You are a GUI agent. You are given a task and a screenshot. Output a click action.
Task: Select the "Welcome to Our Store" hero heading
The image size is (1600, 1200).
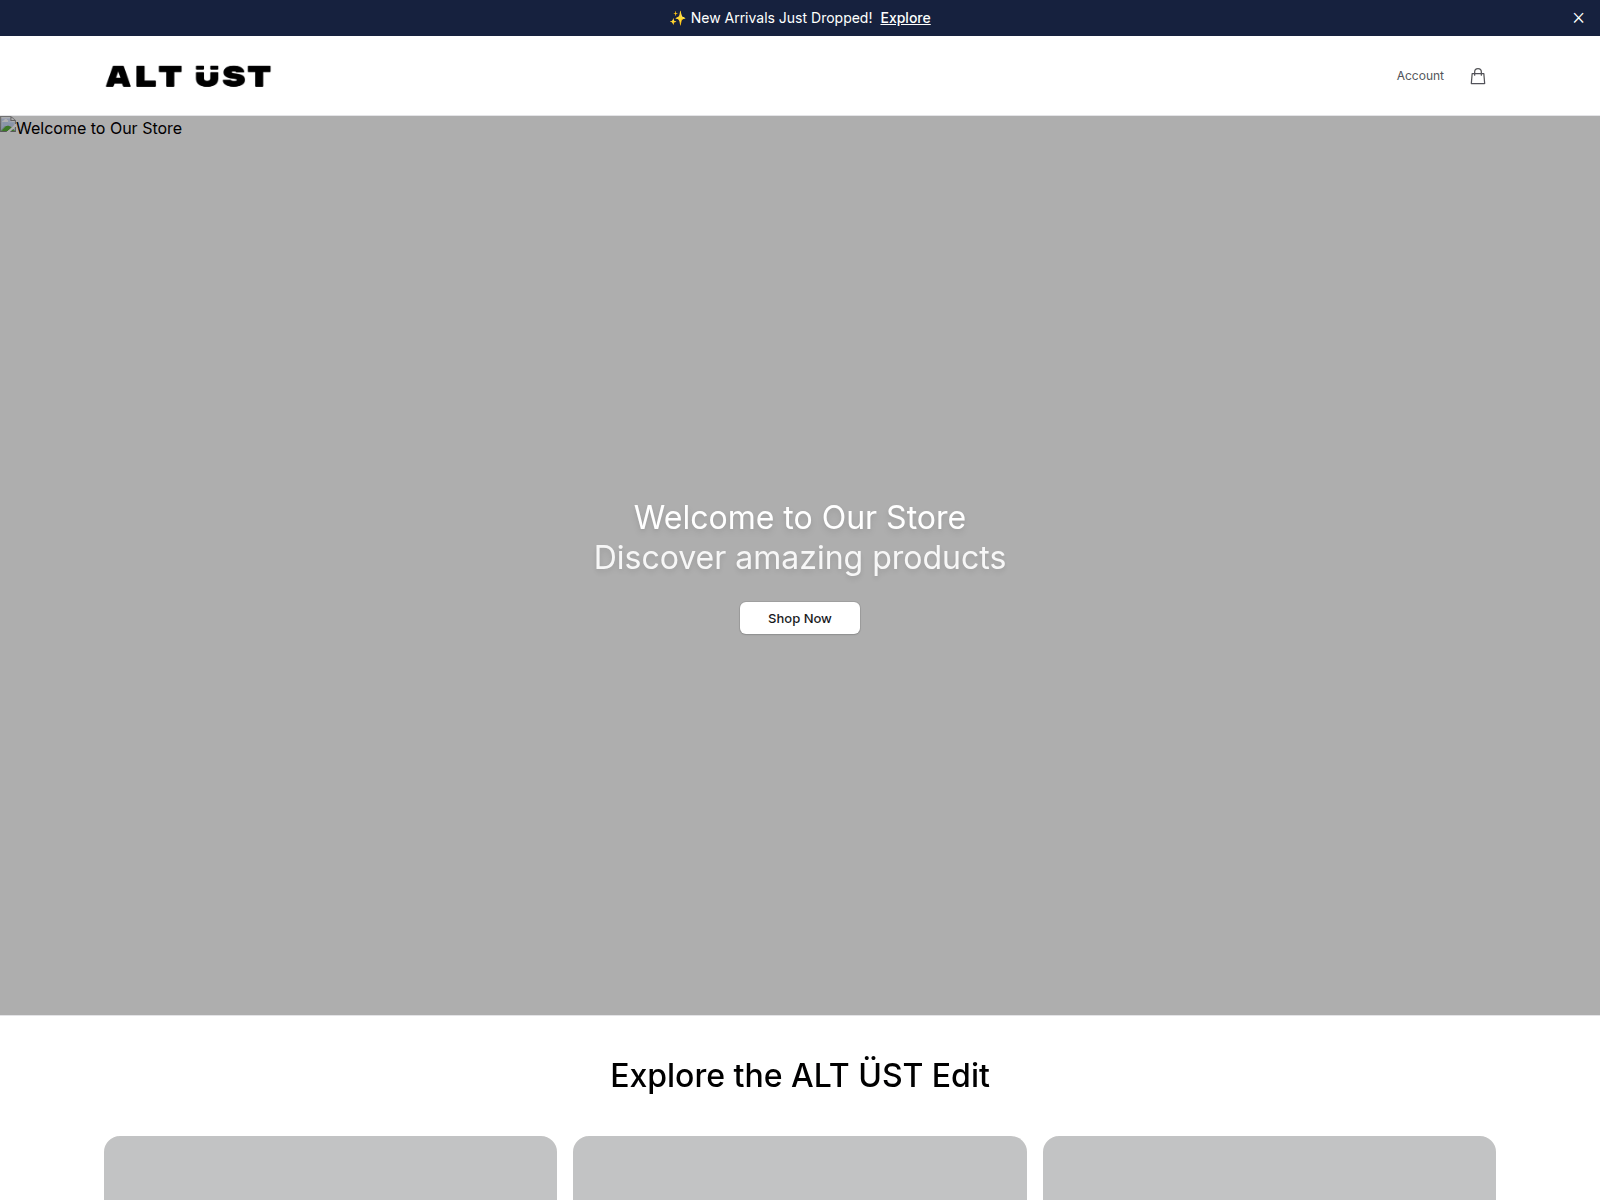pyautogui.click(x=800, y=517)
